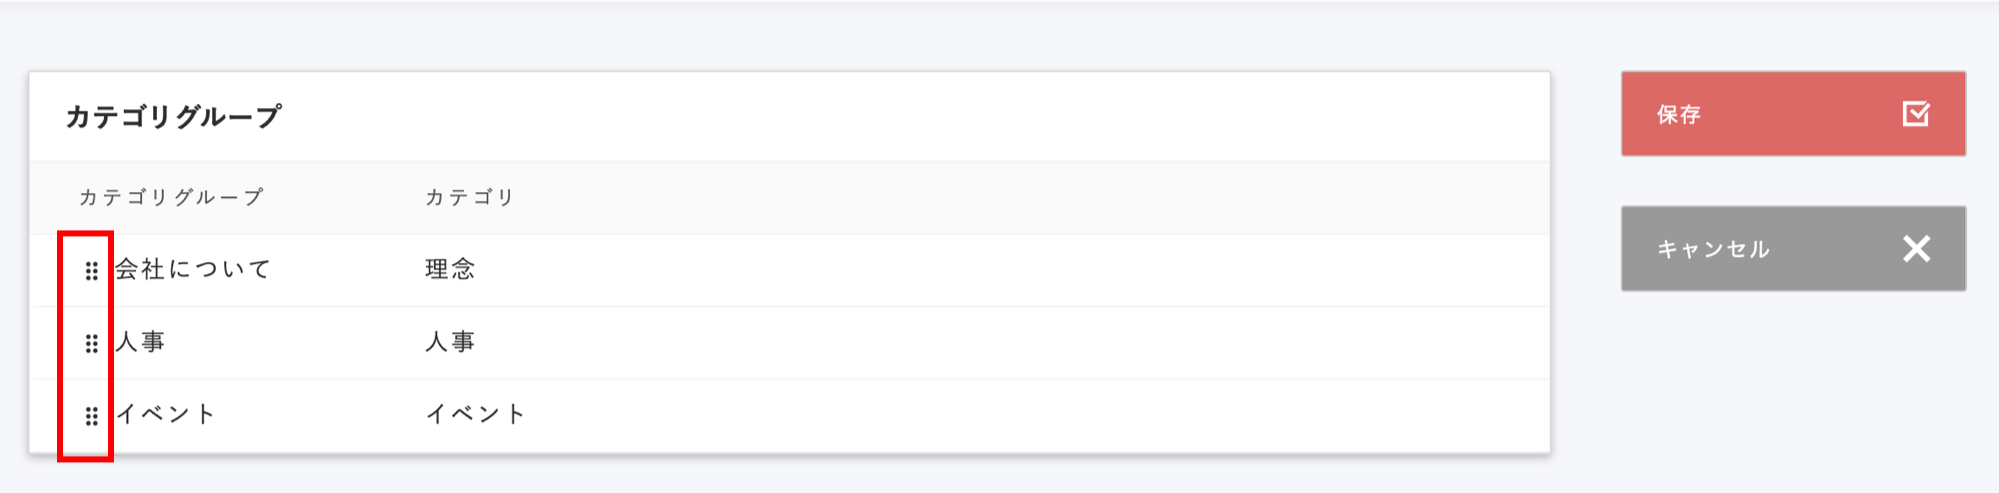Click the drag handle beside 人事 group
This screenshot has height=493, width=1999.
point(91,344)
